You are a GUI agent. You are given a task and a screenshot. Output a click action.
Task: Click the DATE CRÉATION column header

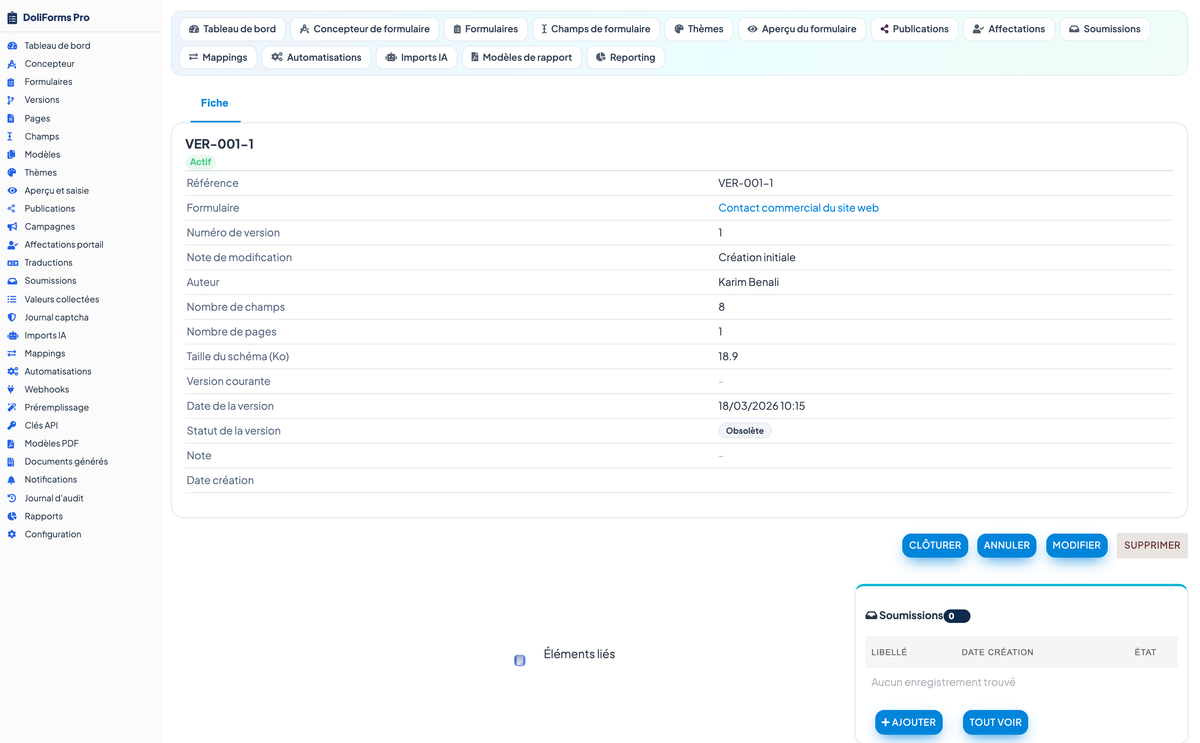pyautogui.click(x=997, y=652)
